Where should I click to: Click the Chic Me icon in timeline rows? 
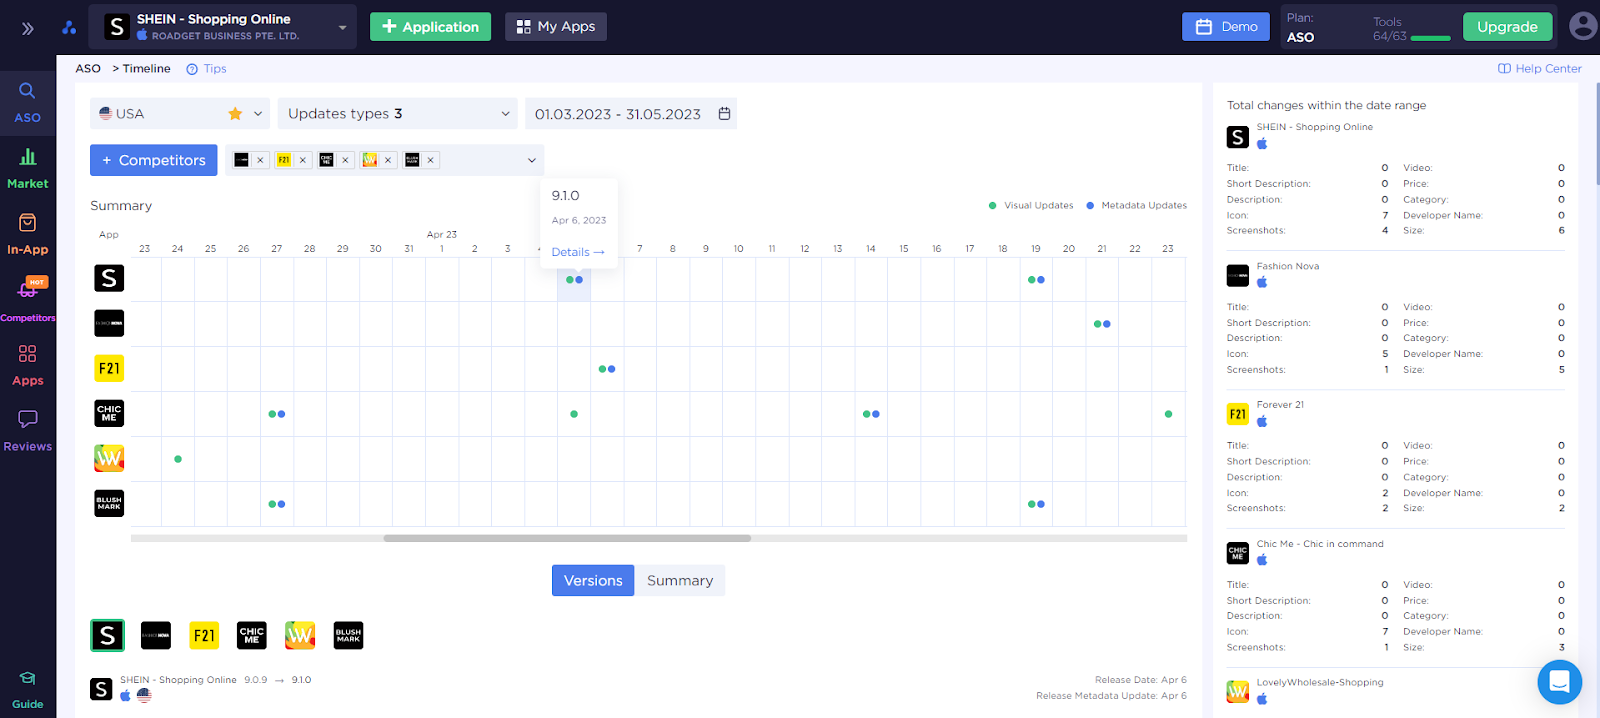109,413
